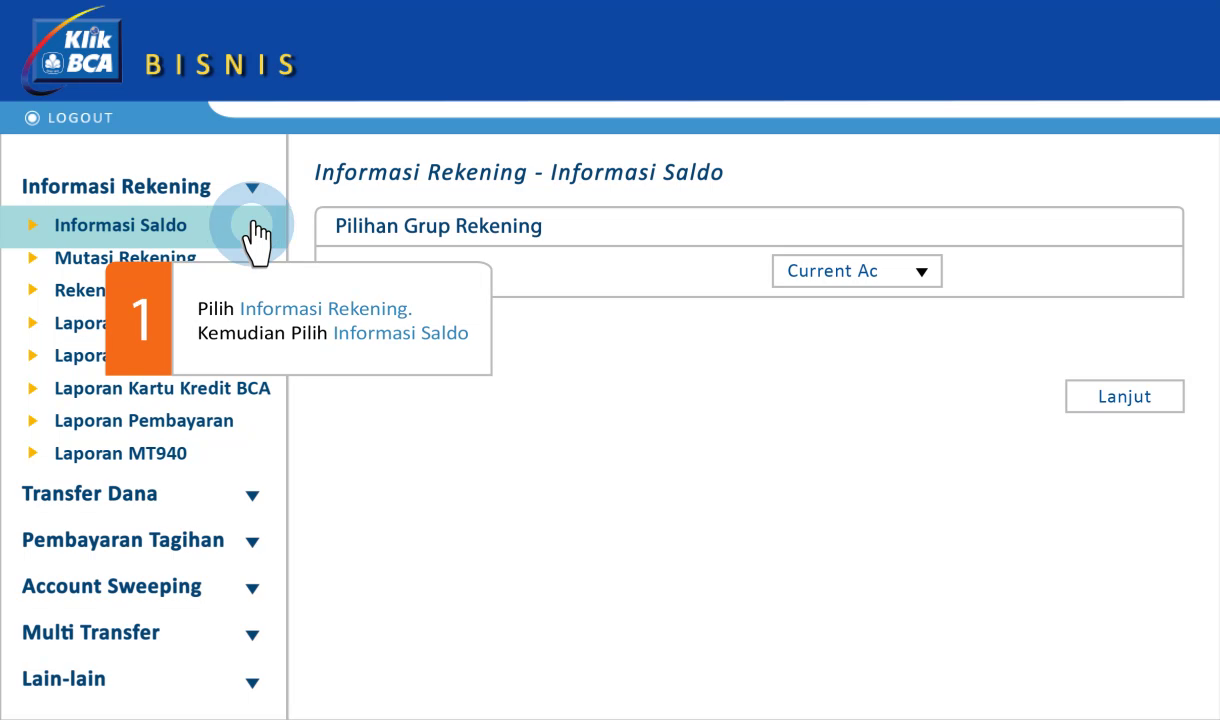Viewport: 1220px width, 720px height.
Task: Expand the Account Sweeping arrow
Action: [252, 588]
